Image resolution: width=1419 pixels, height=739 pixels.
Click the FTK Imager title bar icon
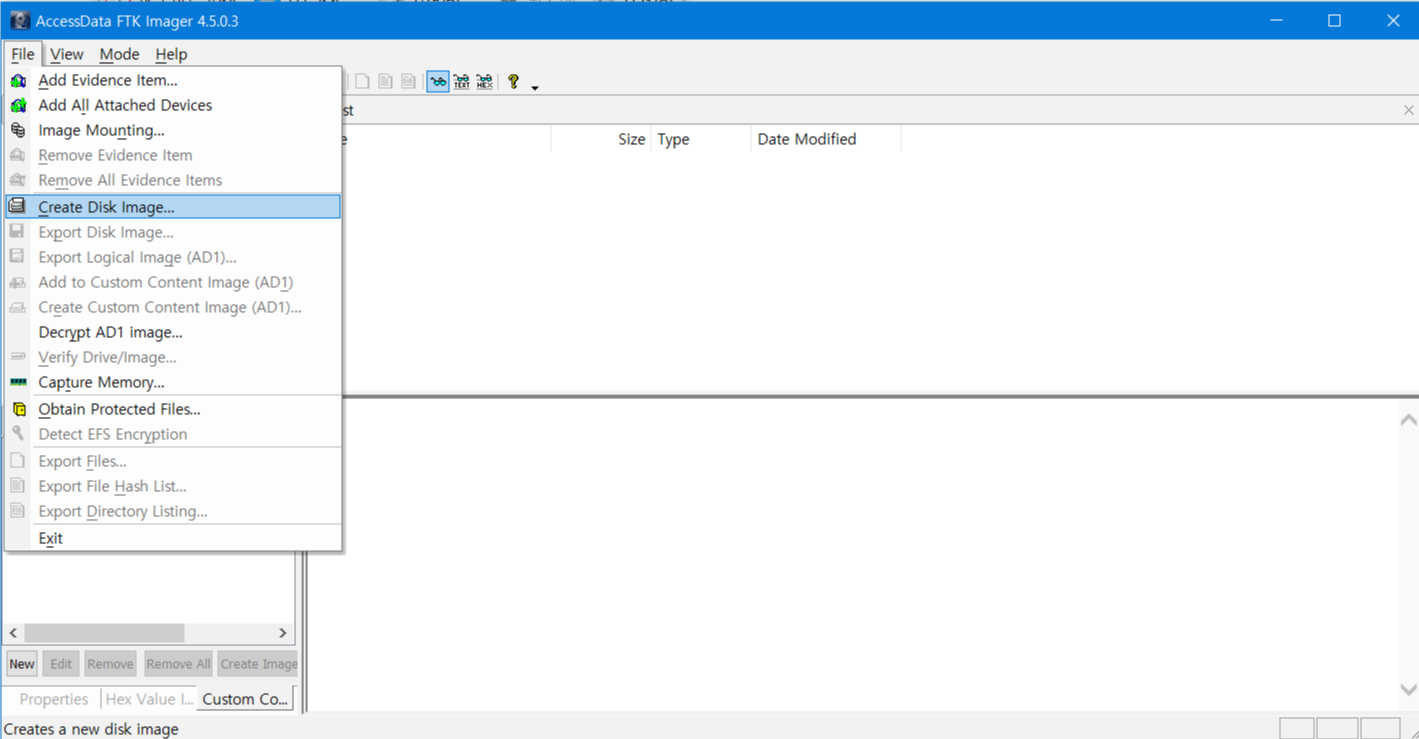(x=19, y=20)
